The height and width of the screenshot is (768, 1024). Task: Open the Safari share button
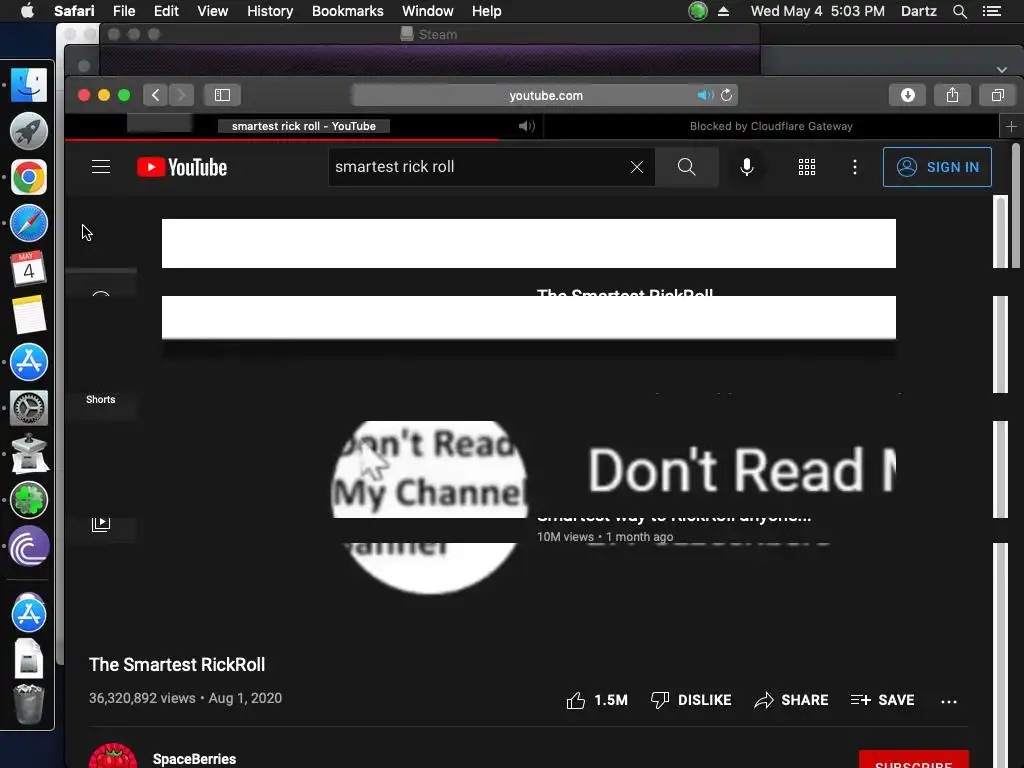click(952, 95)
